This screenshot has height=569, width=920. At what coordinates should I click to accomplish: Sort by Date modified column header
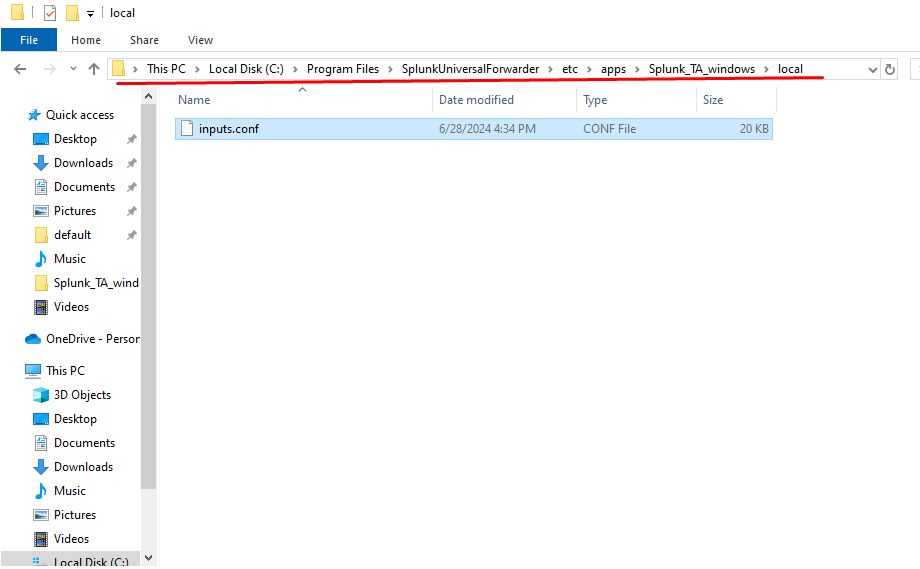pos(476,100)
